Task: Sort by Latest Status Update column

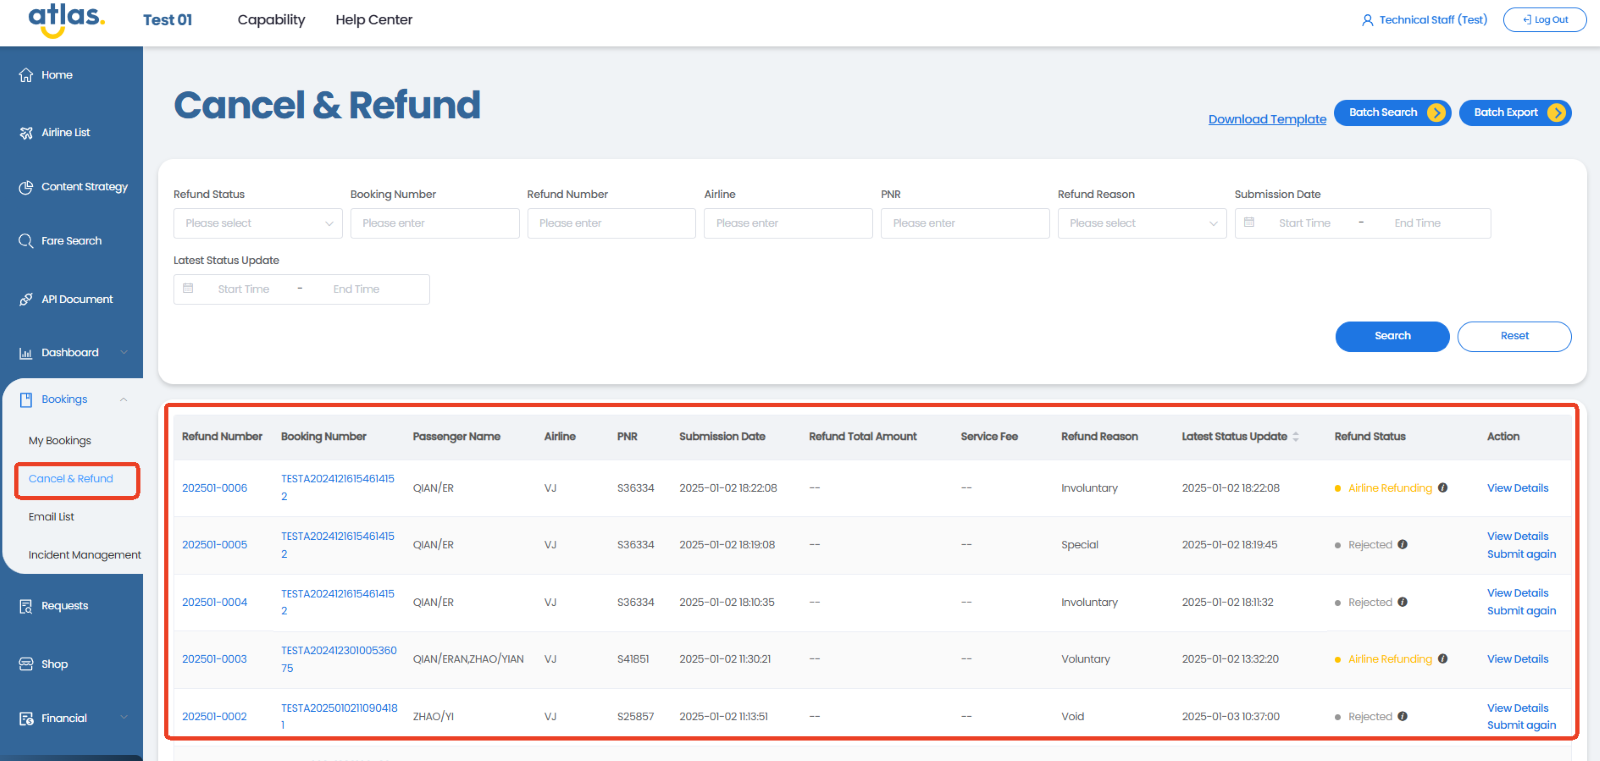Action: (x=1295, y=437)
